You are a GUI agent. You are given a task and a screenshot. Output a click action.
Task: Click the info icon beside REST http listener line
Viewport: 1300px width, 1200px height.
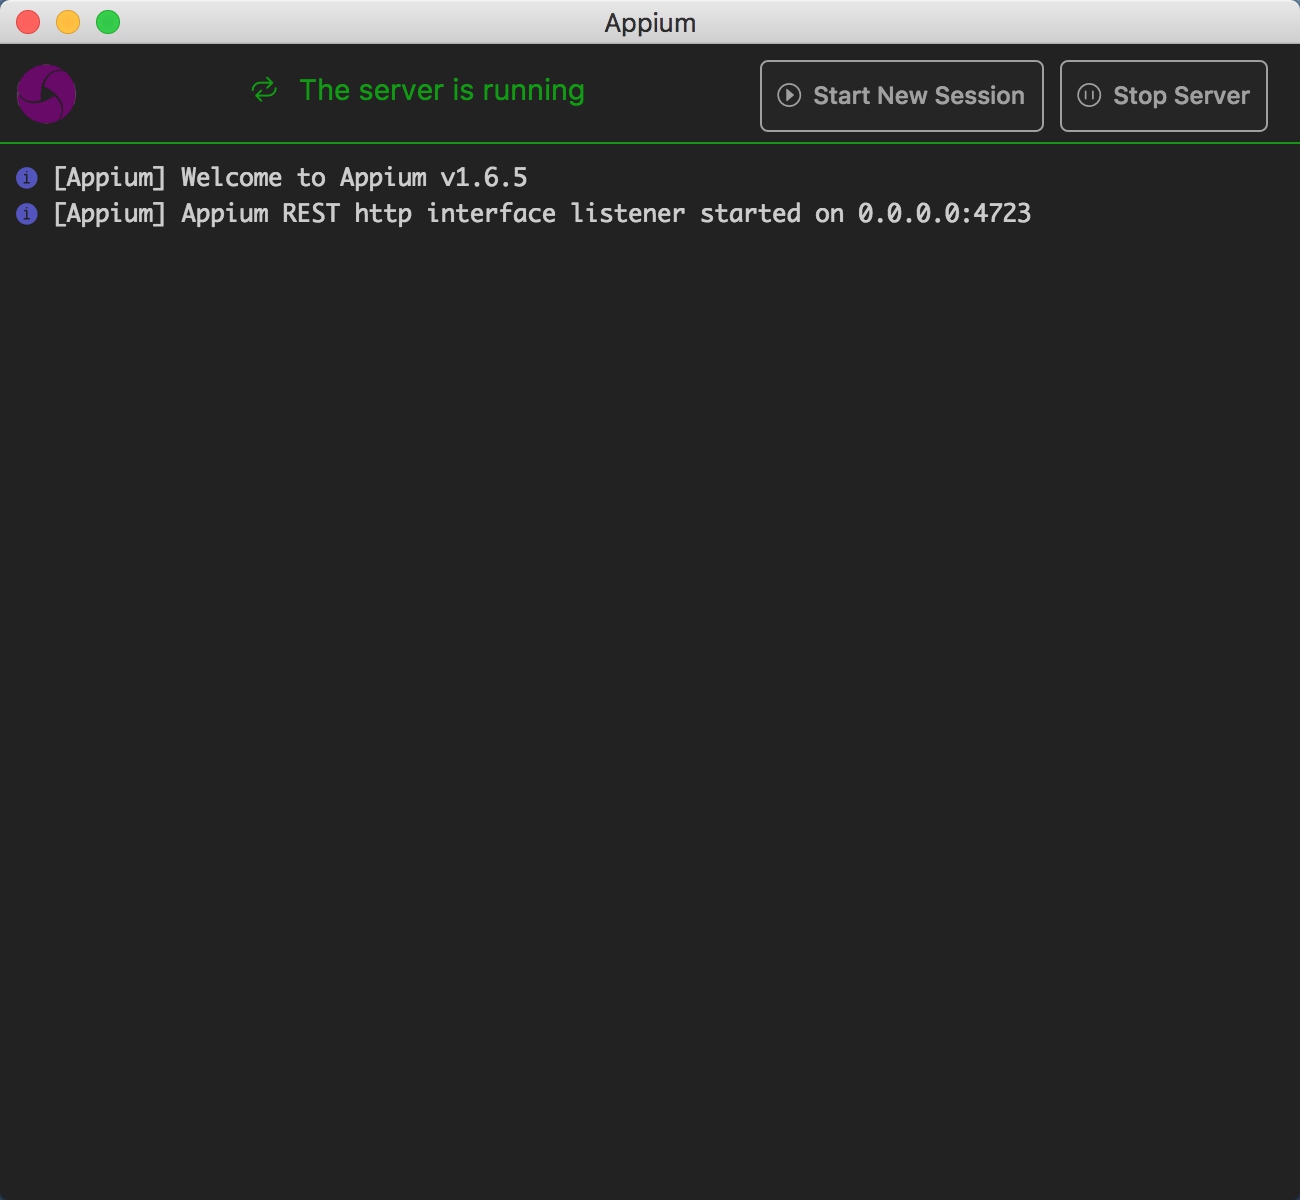pyautogui.click(x=27, y=214)
